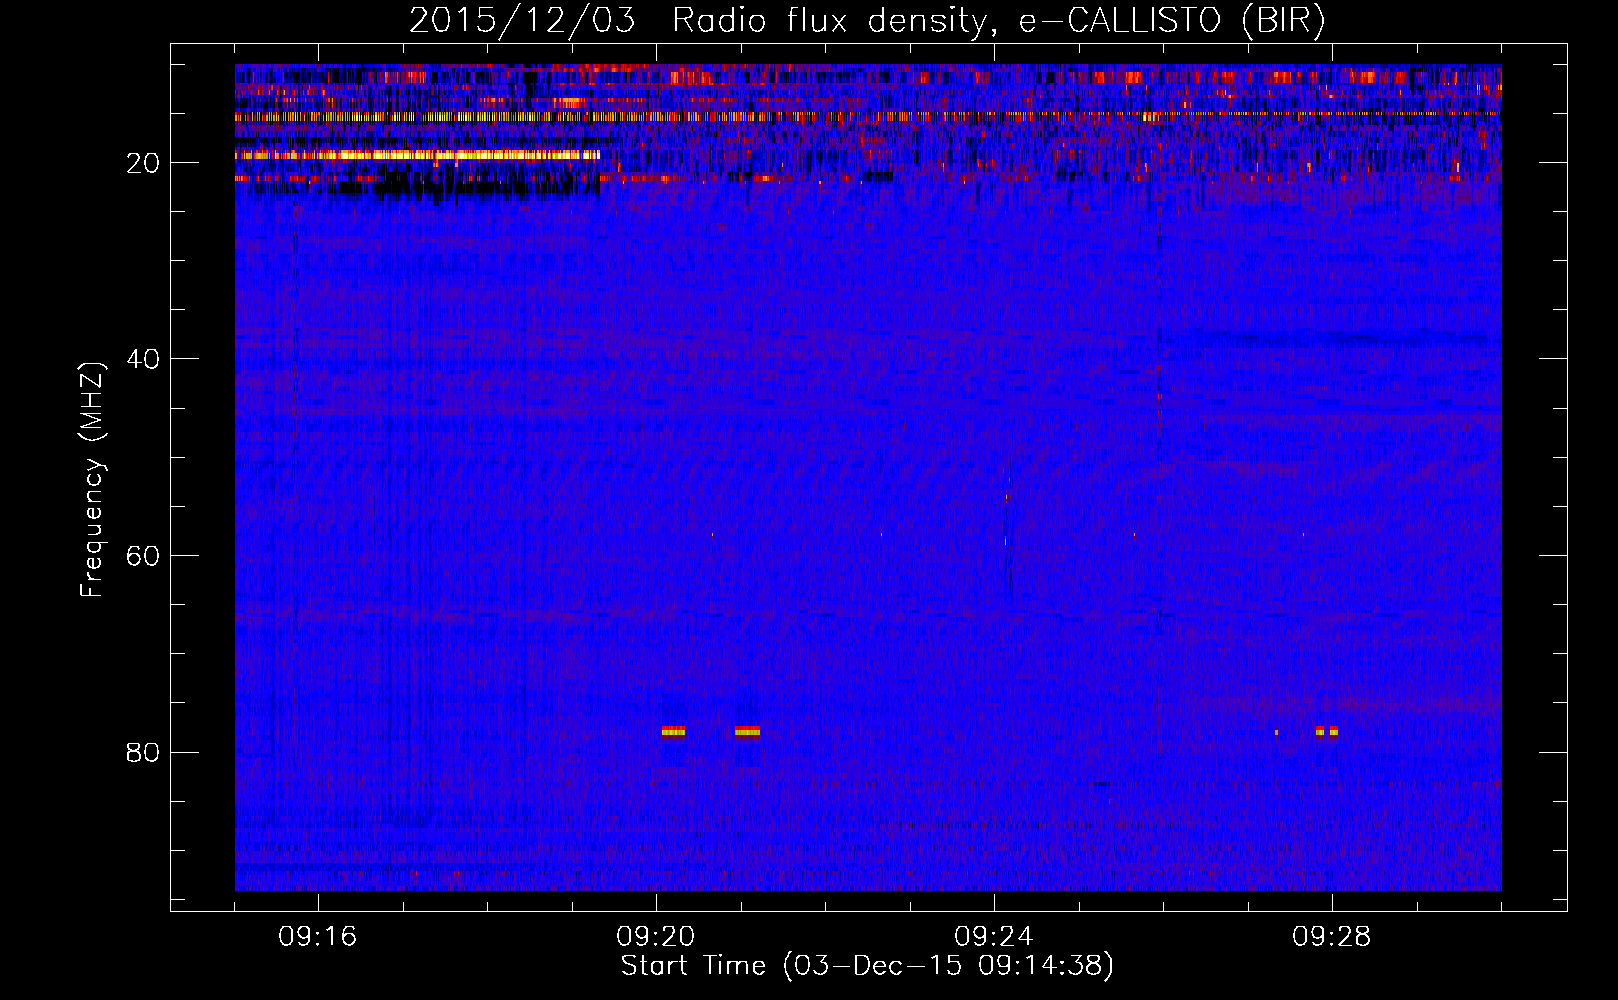Click the 09:16 time axis label
1618x1000 pixels.
pos(317,937)
